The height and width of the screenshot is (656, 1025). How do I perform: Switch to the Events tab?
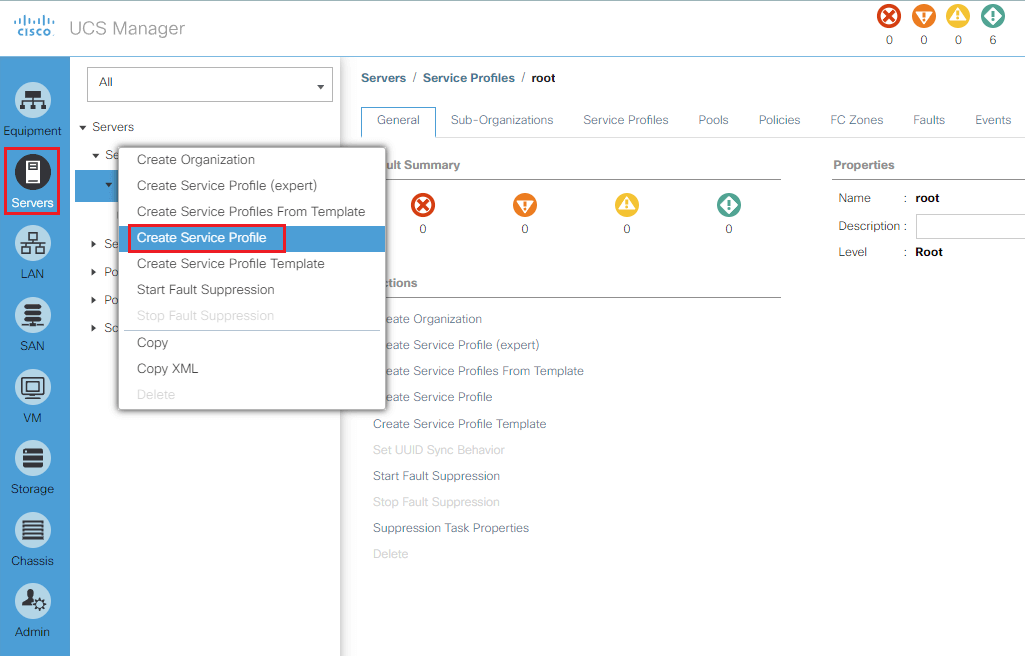point(993,120)
